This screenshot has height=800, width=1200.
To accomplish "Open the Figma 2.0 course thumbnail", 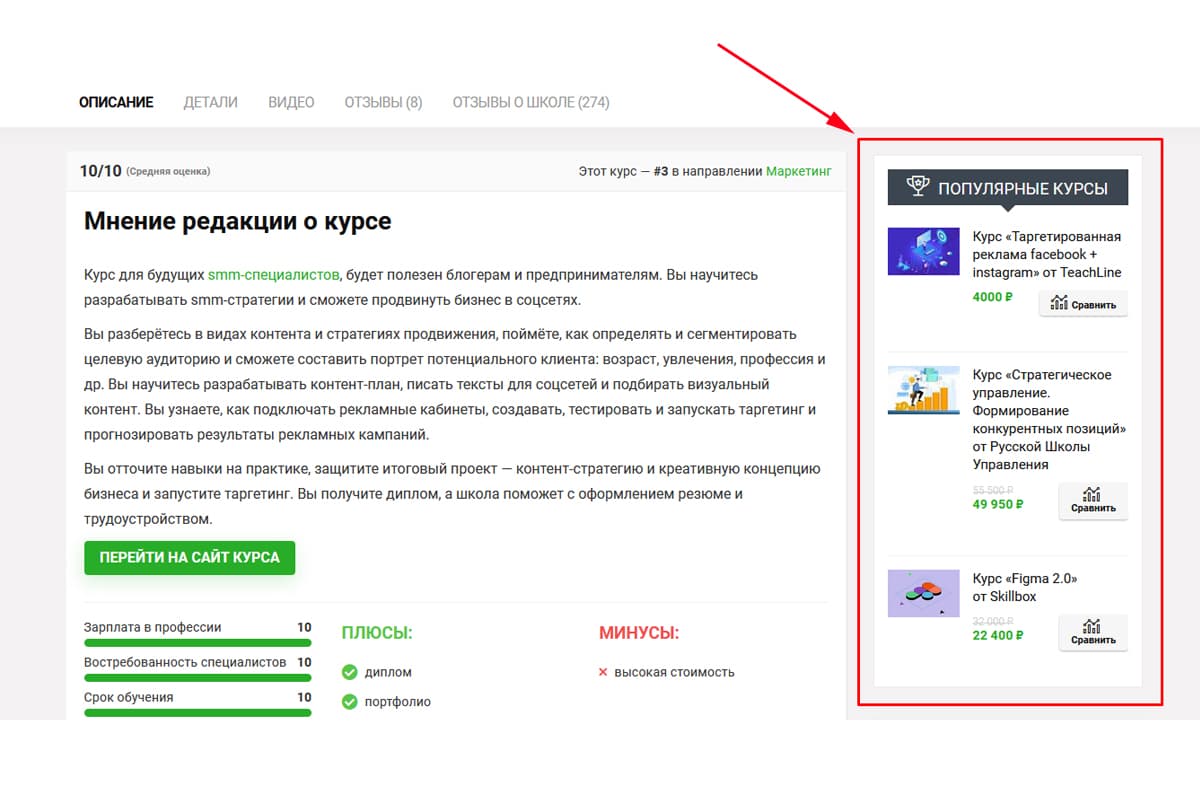I will (923, 593).
